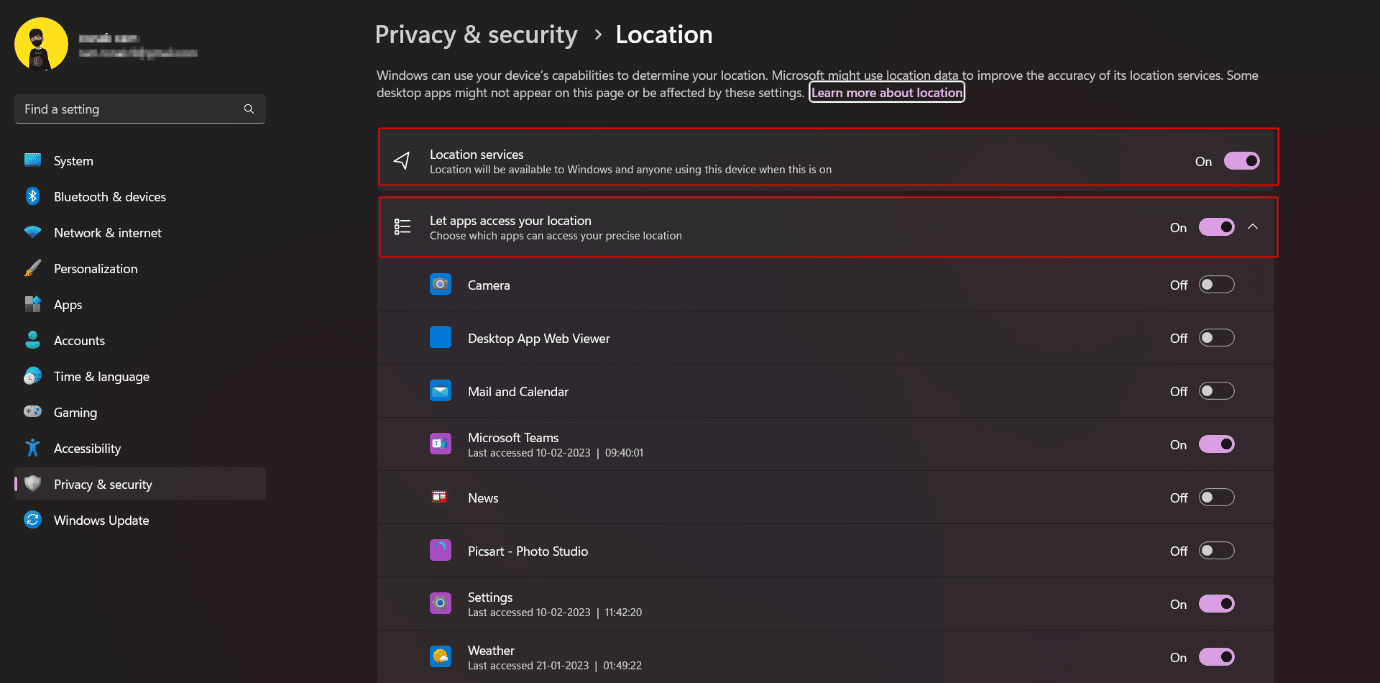The image size is (1380, 683).
Task: Turn on Mail and Calendar location toggle
Action: (x=1216, y=391)
